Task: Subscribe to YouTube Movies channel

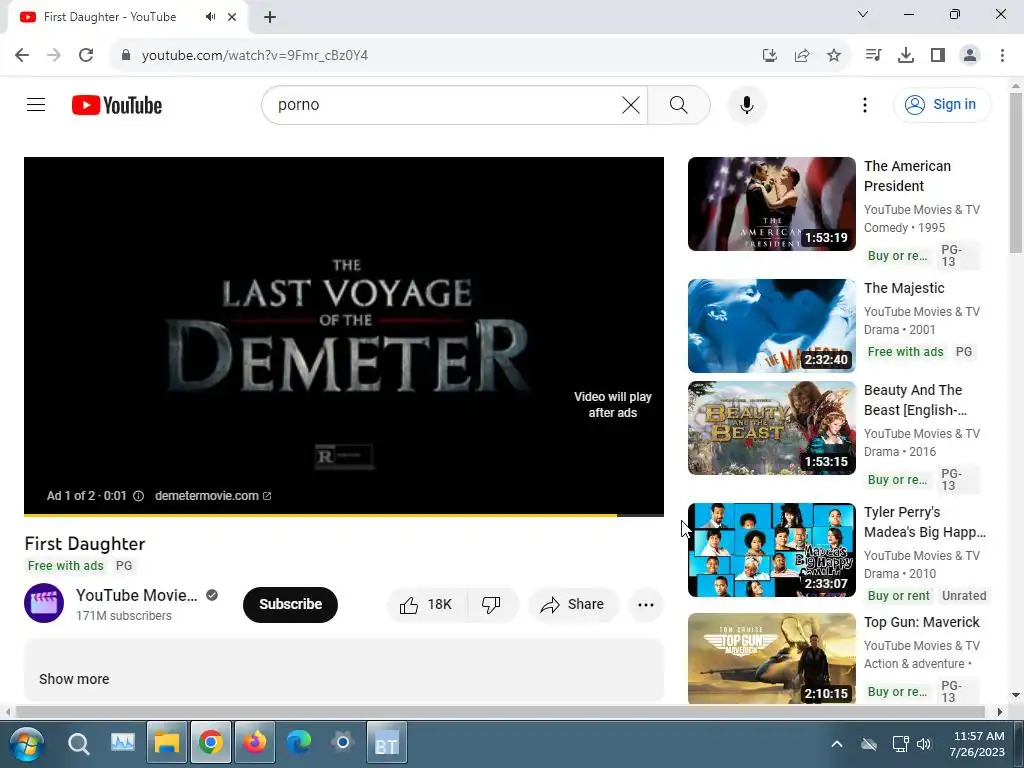Action: [291, 605]
